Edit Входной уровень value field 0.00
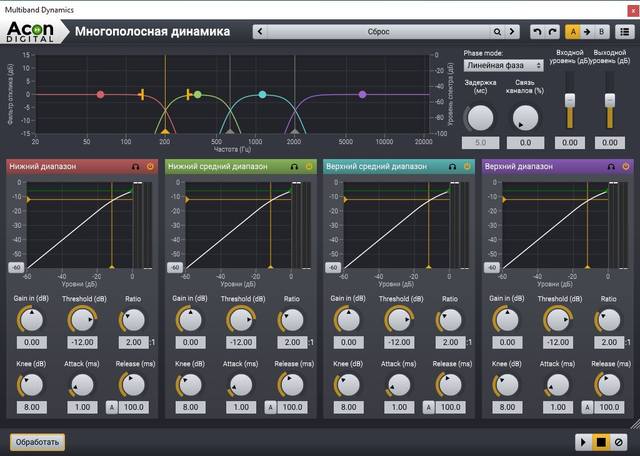Image resolution: width=640 pixels, height=456 pixels. (x=570, y=142)
